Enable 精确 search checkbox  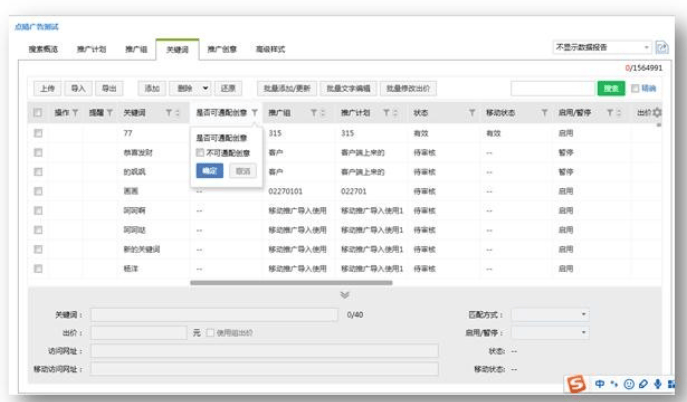[x=635, y=88]
